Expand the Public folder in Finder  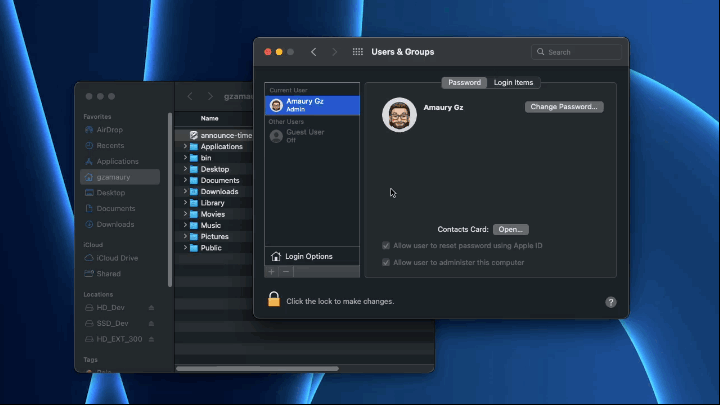click(185, 248)
